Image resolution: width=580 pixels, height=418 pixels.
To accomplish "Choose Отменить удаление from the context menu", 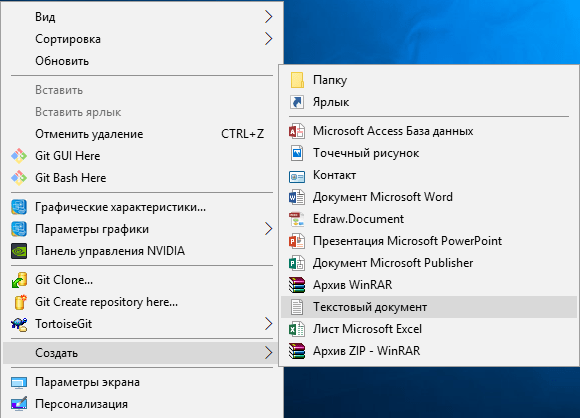I will point(142,134).
